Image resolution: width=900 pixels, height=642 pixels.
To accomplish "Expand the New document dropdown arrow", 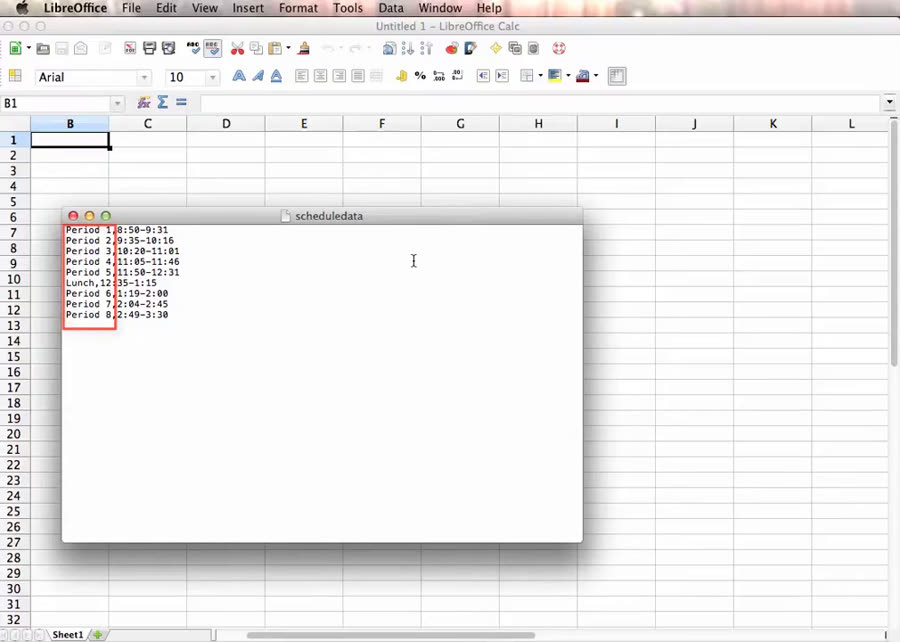I will click(29, 48).
